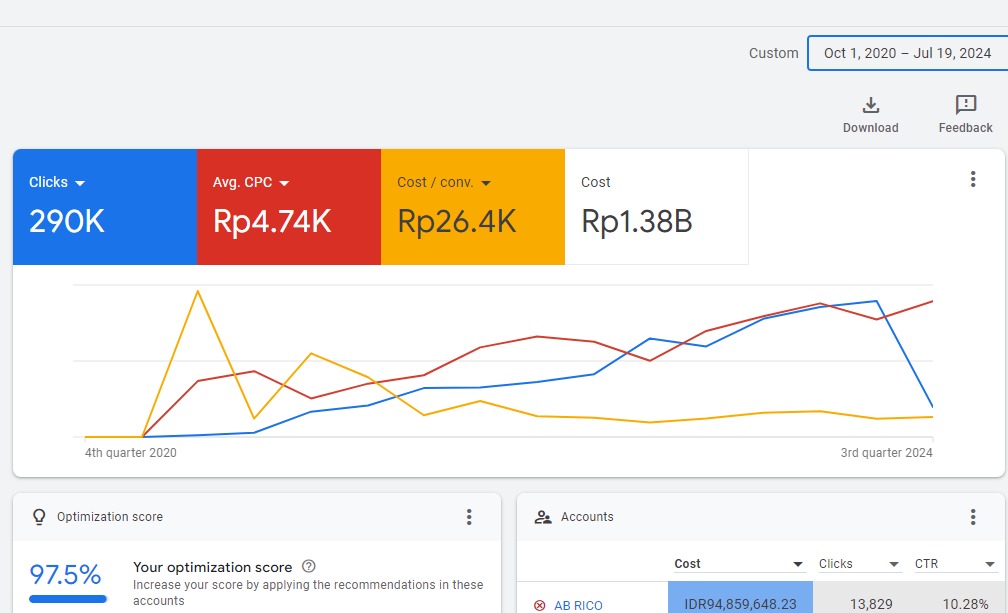Viewport: 1008px width, 613px height.
Task: Select the yellow tile showing Rp26.4K
Action: (x=472, y=207)
